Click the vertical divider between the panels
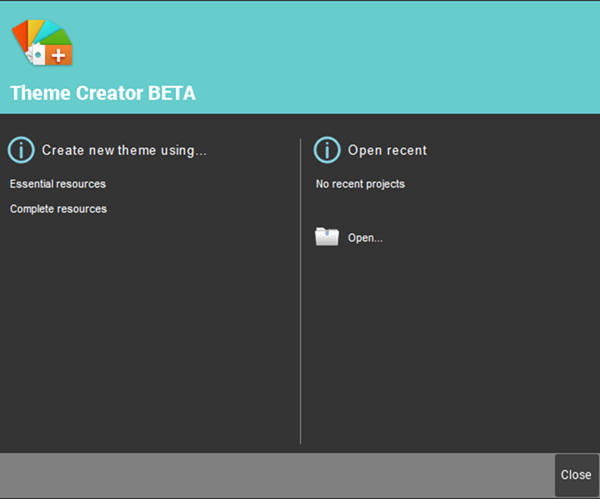600x499 pixels. (x=300, y=300)
